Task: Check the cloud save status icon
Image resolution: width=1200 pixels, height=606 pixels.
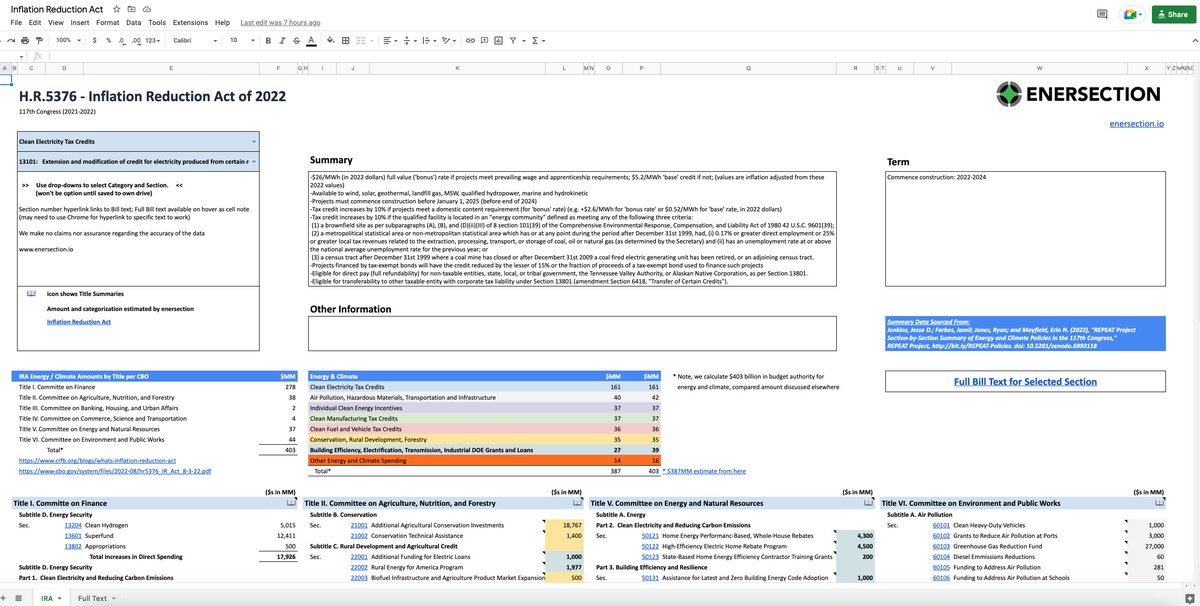Action: pos(147,9)
